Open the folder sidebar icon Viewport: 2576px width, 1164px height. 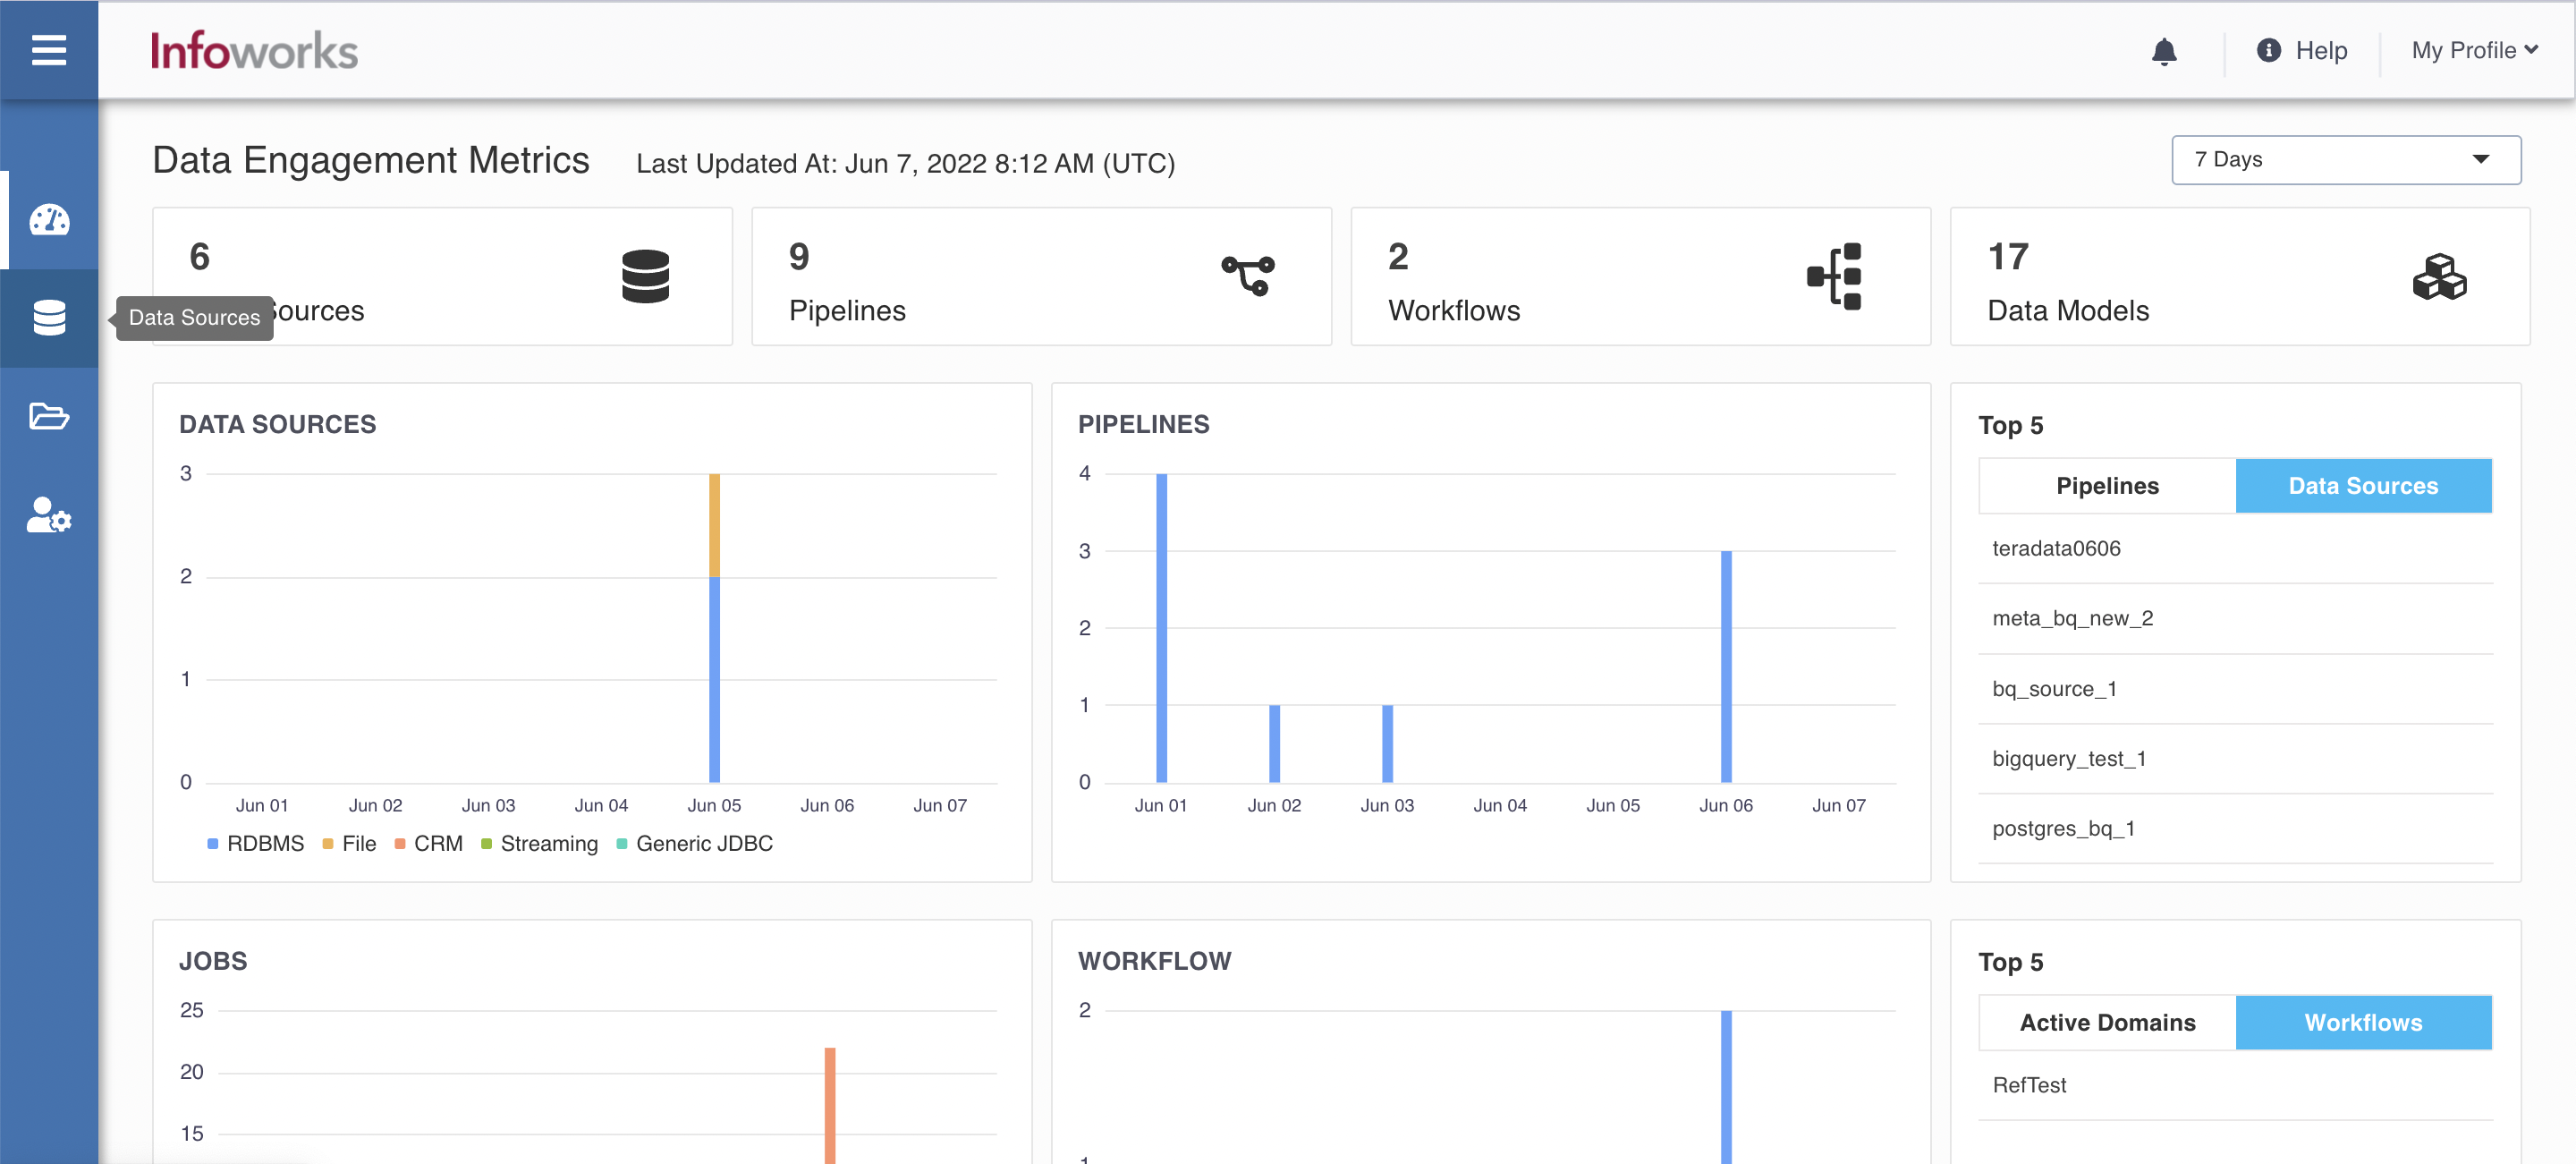point(49,416)
